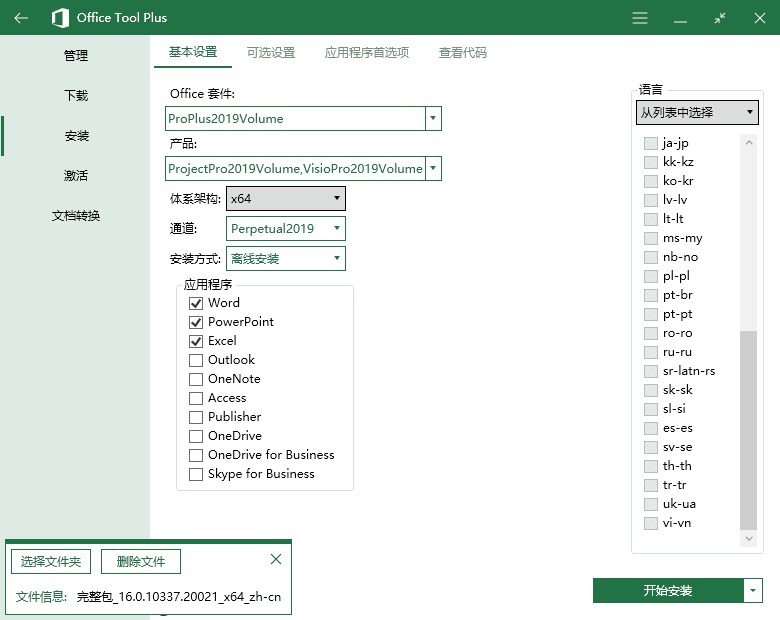Expand the Office 套件 dropdown arrow

click(433, 118)
